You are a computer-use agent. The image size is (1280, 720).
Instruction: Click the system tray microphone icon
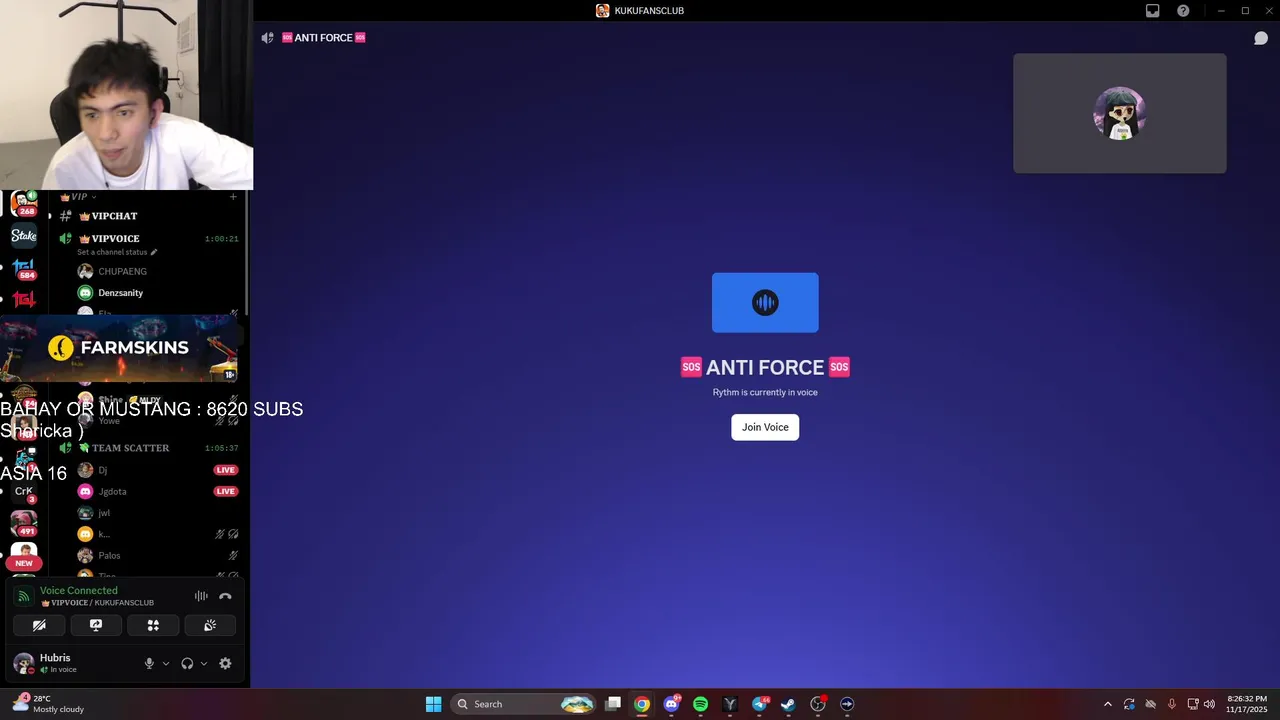tap(1171, 704)
